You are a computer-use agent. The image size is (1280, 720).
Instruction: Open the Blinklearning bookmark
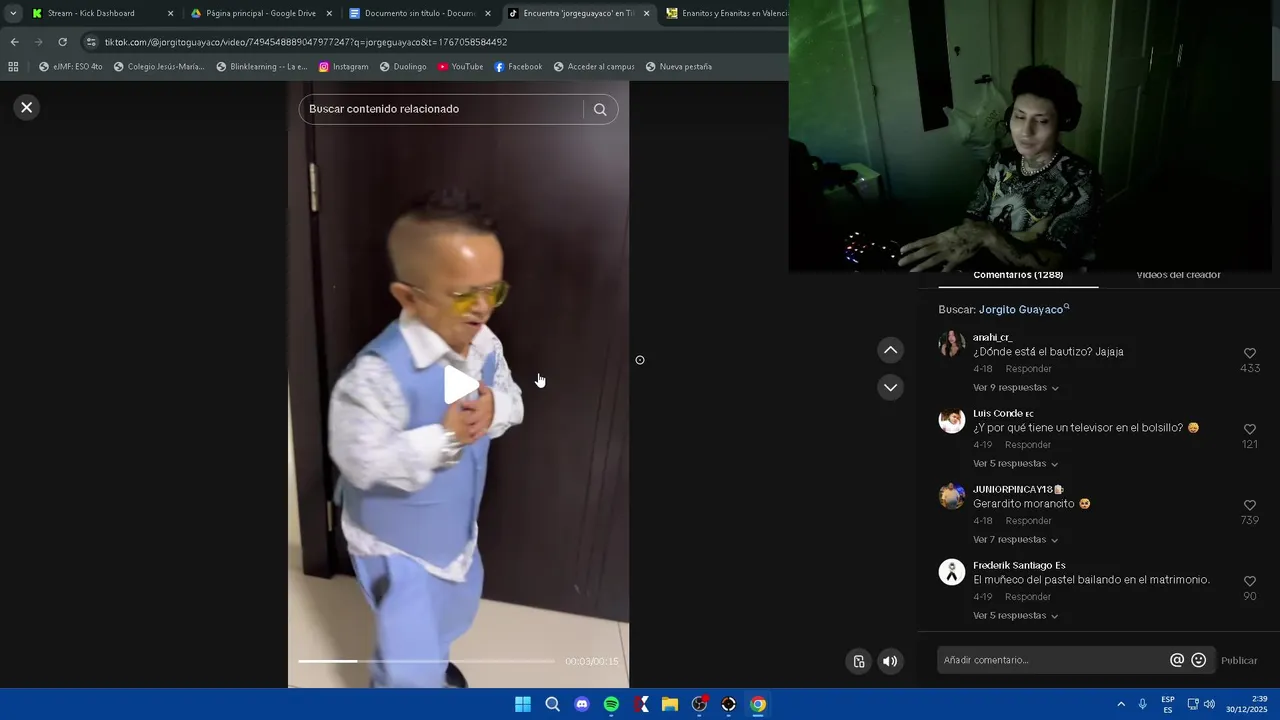[x=262, y=67]
